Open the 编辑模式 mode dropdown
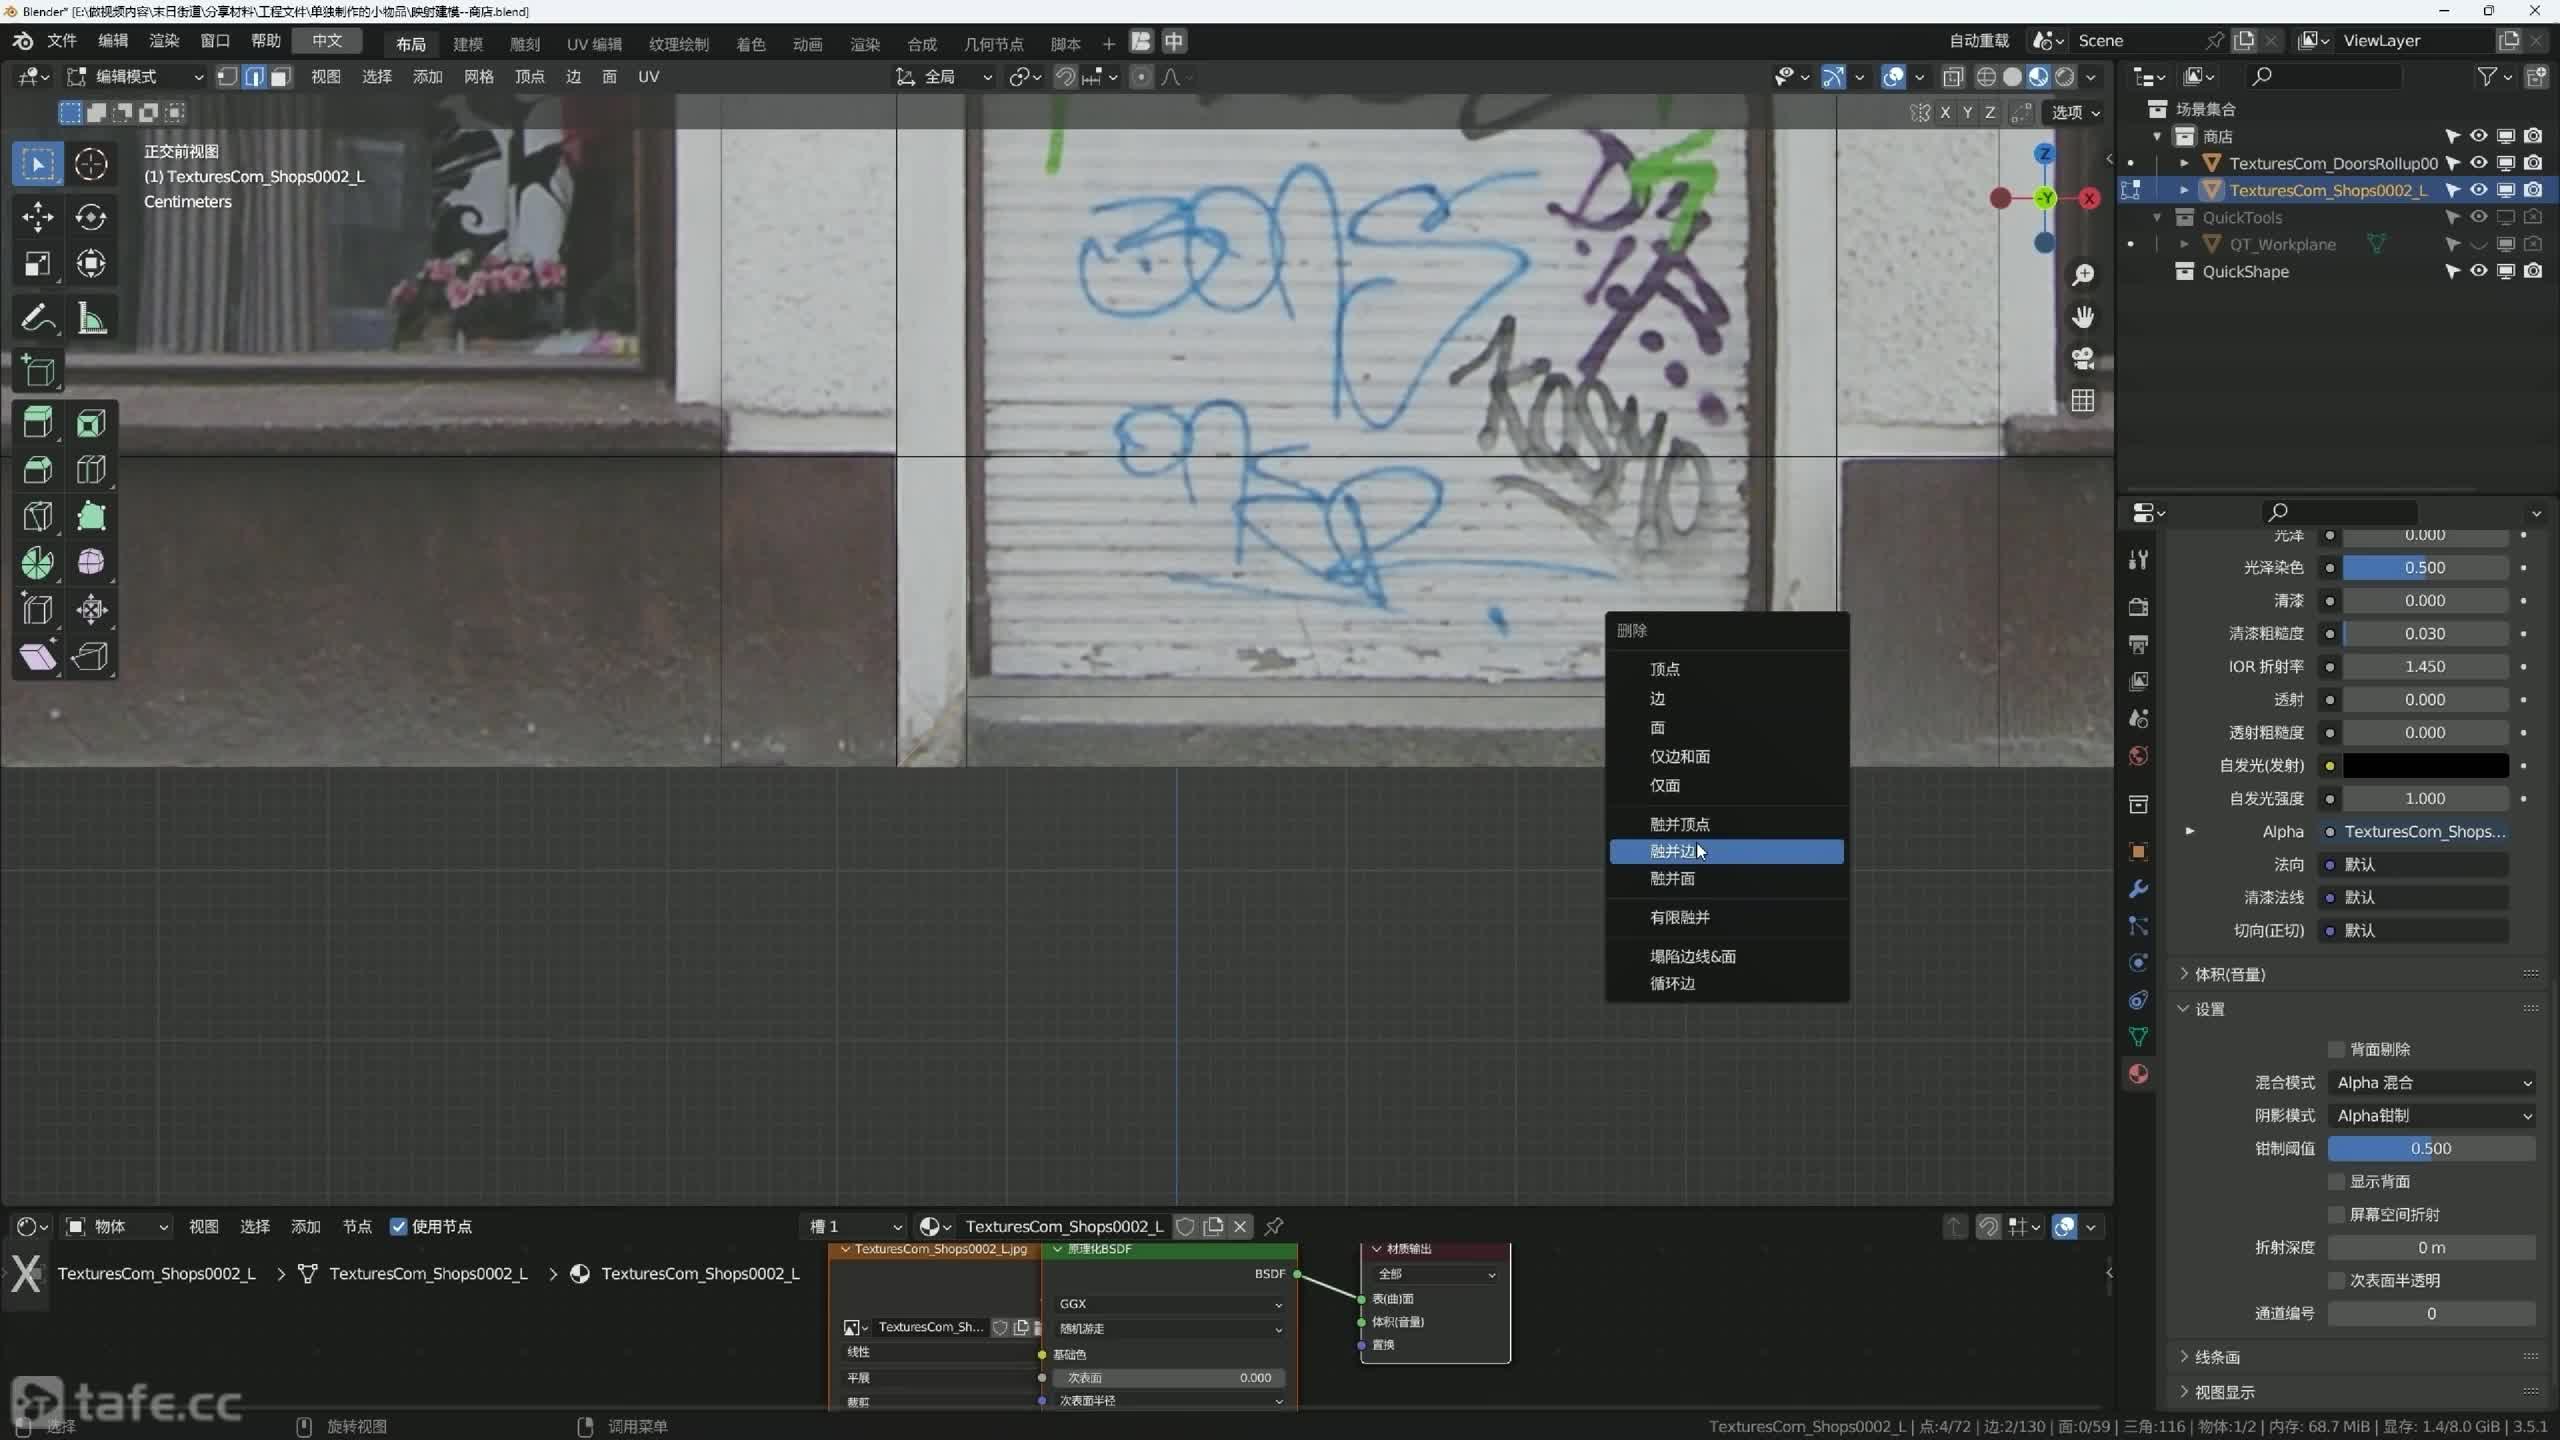The height and width of the screenshot is (1440, 2560). pos(134,77)
